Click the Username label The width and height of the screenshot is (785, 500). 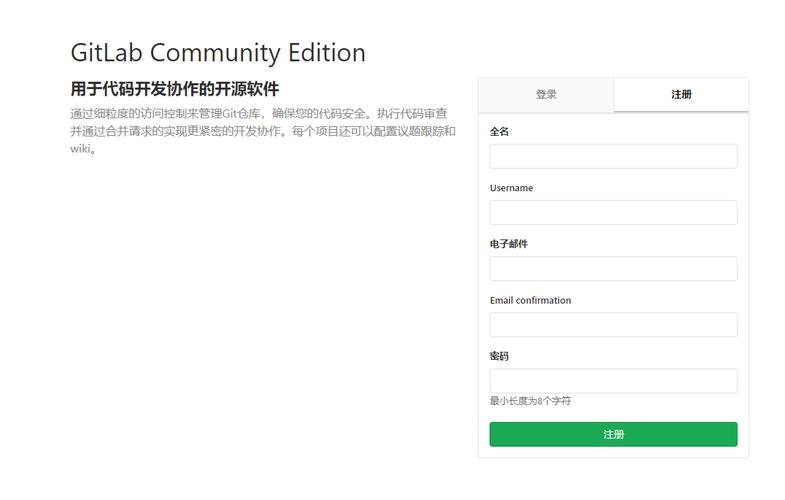click(511, 188)
